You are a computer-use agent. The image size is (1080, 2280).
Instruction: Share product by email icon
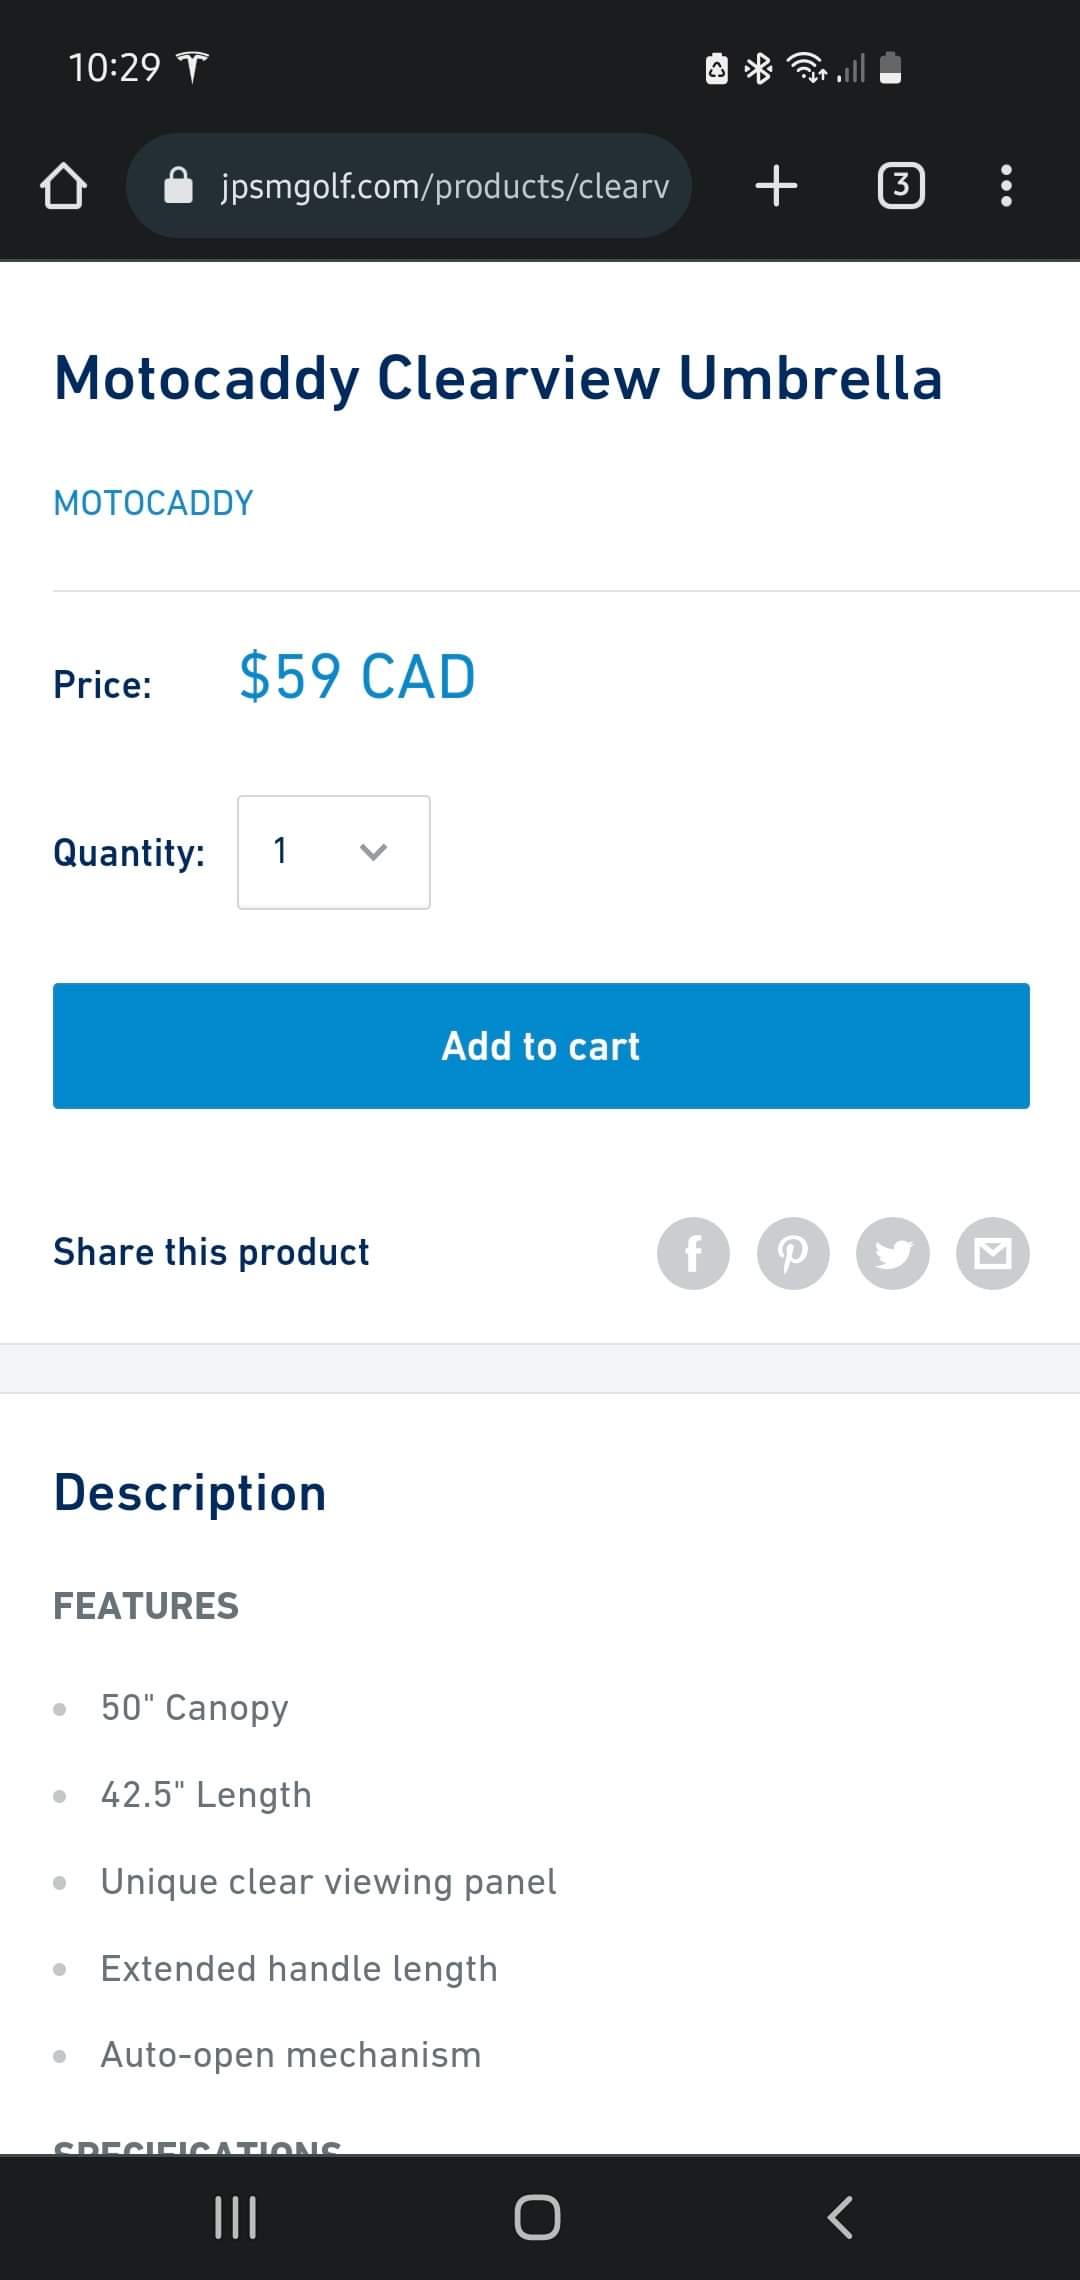coord(993,1253)
